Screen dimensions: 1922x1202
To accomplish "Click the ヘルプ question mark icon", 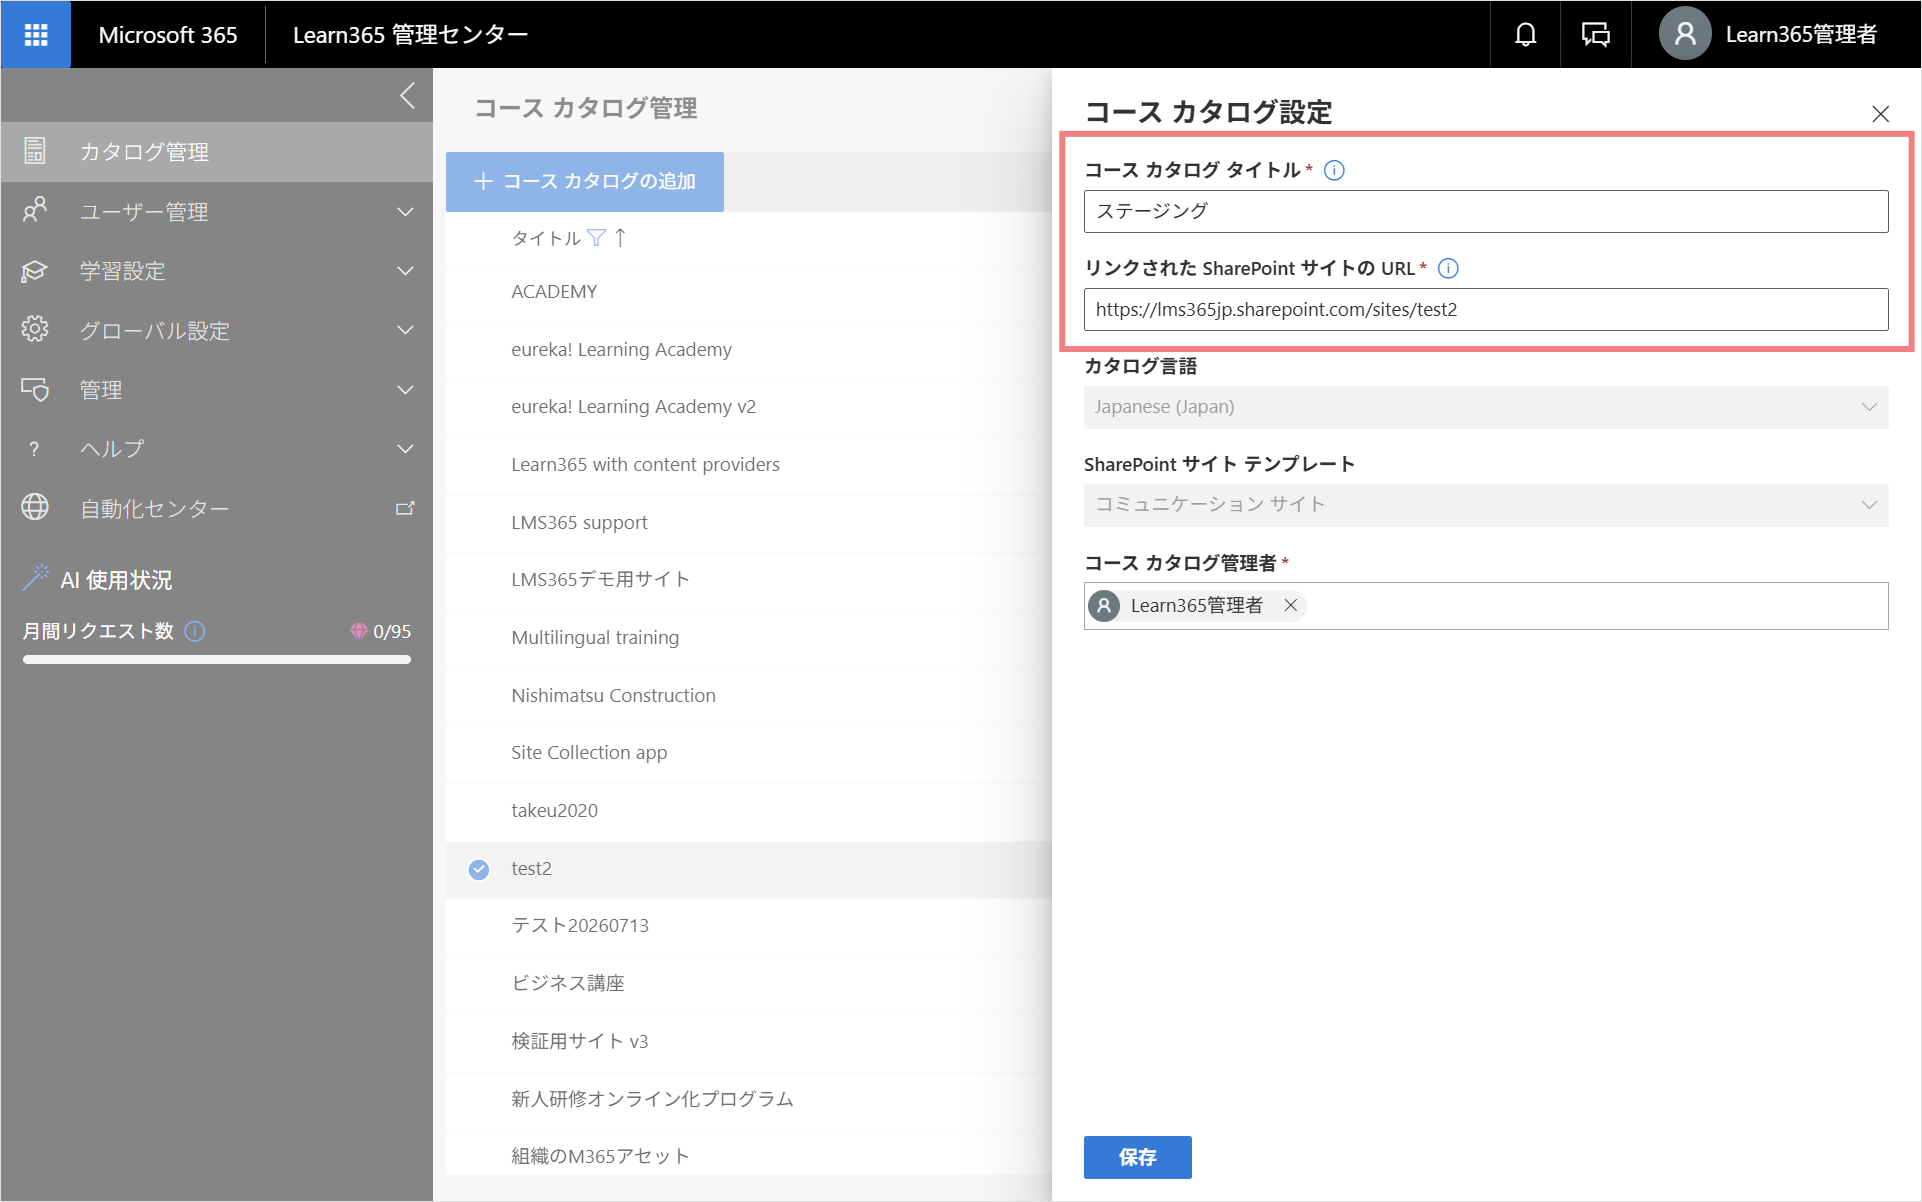I will 35,449.
